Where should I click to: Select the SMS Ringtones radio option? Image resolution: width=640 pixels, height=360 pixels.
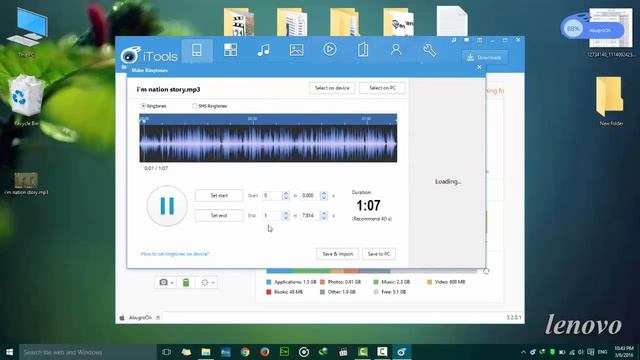pyautogui.click(x=195, y=106)
